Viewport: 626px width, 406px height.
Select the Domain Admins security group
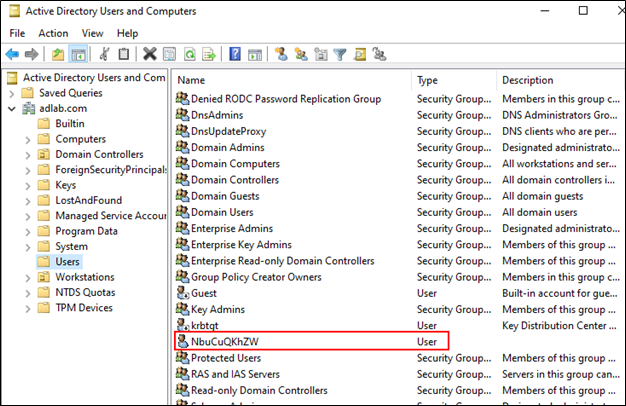227,148
